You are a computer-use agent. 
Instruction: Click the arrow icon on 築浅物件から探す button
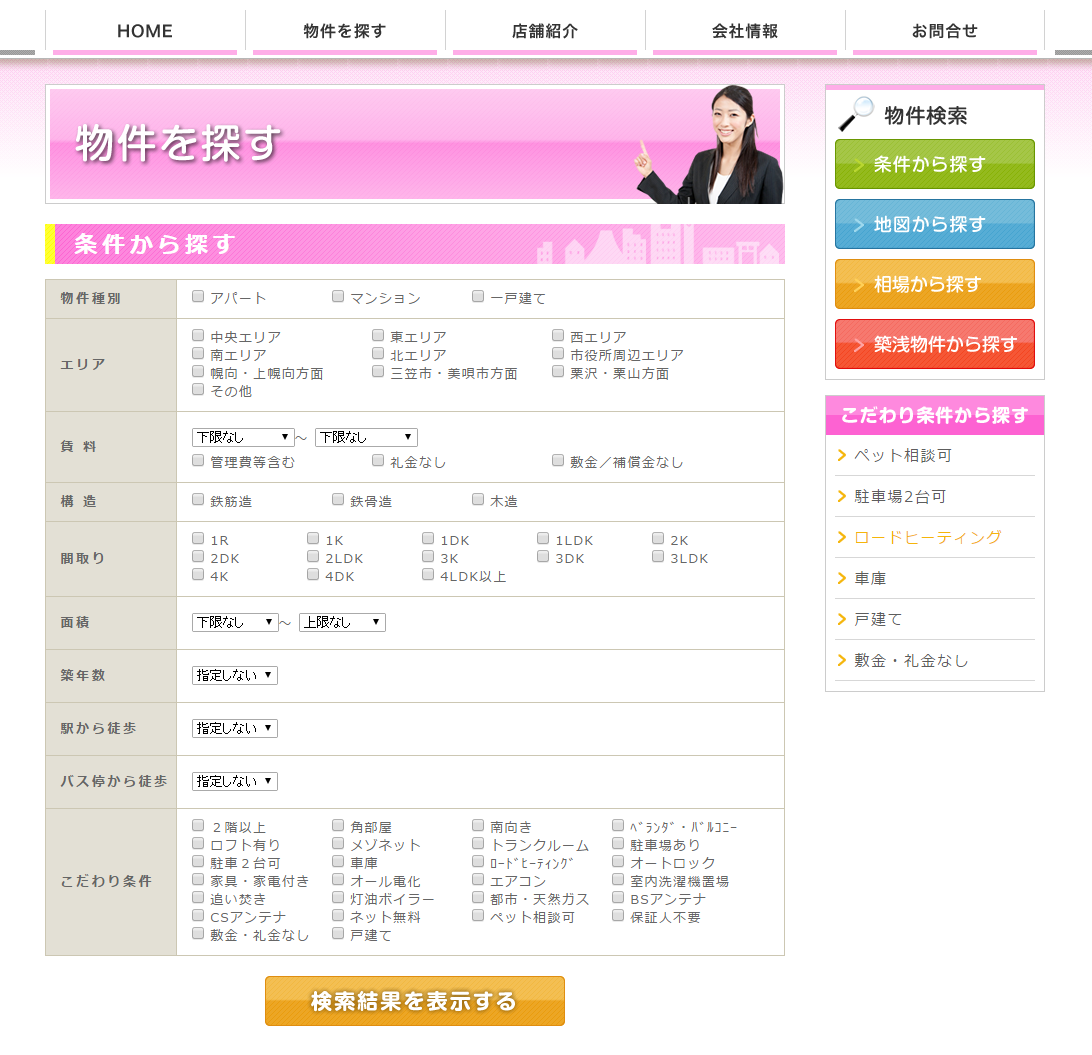pyautogui.click(x=858, y=345)
